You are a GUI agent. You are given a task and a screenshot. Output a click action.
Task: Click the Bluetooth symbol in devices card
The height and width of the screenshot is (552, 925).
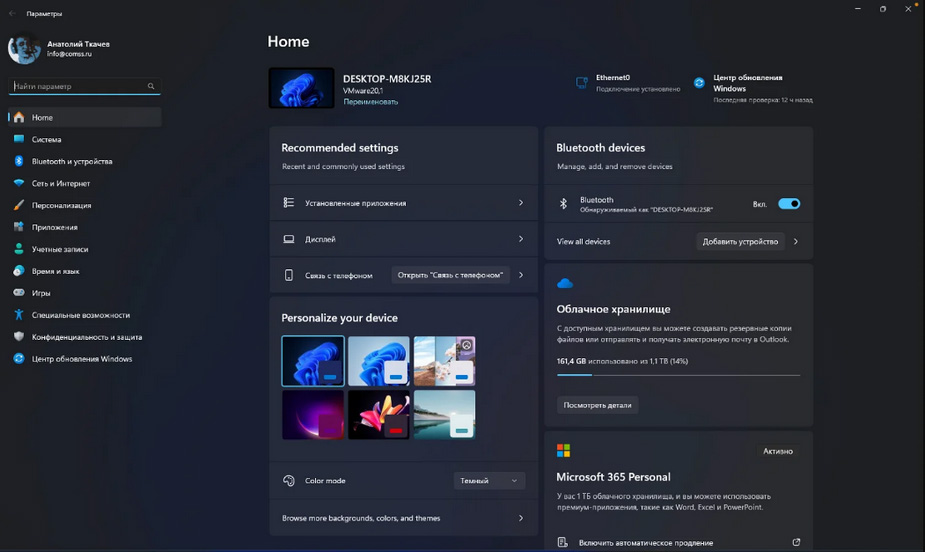pyautogui.click(x=563, y=204)
